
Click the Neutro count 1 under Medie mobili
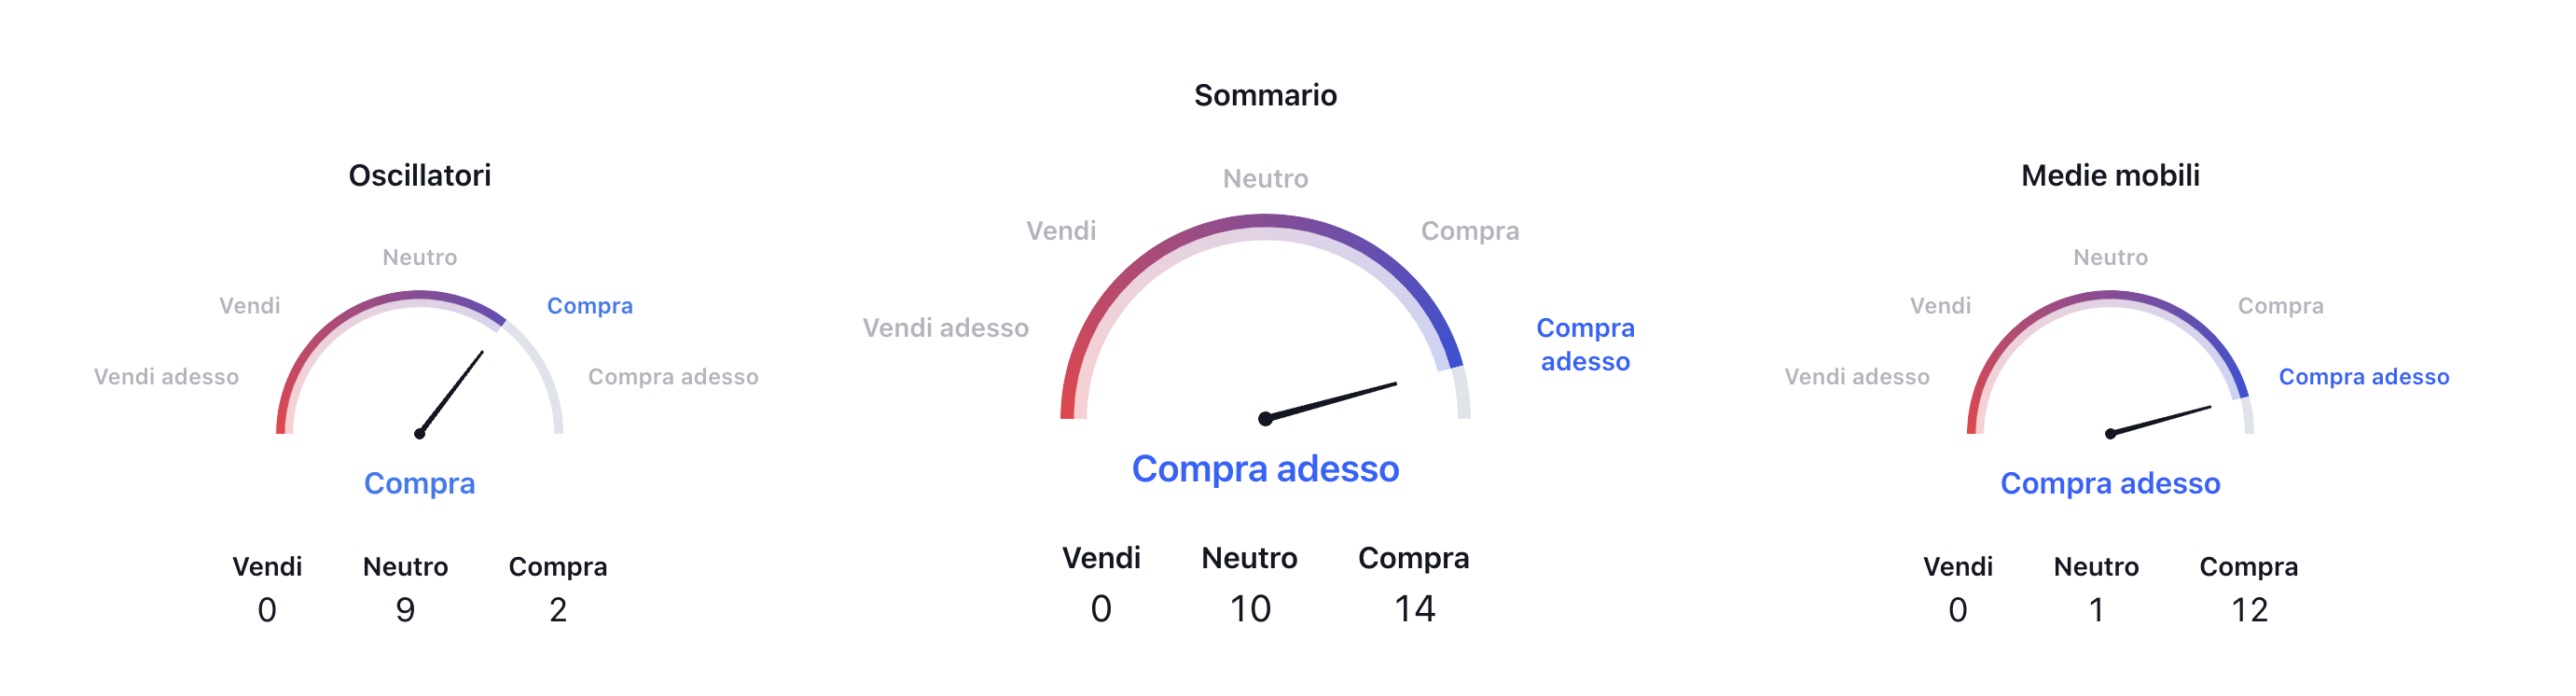point(2096,609)
